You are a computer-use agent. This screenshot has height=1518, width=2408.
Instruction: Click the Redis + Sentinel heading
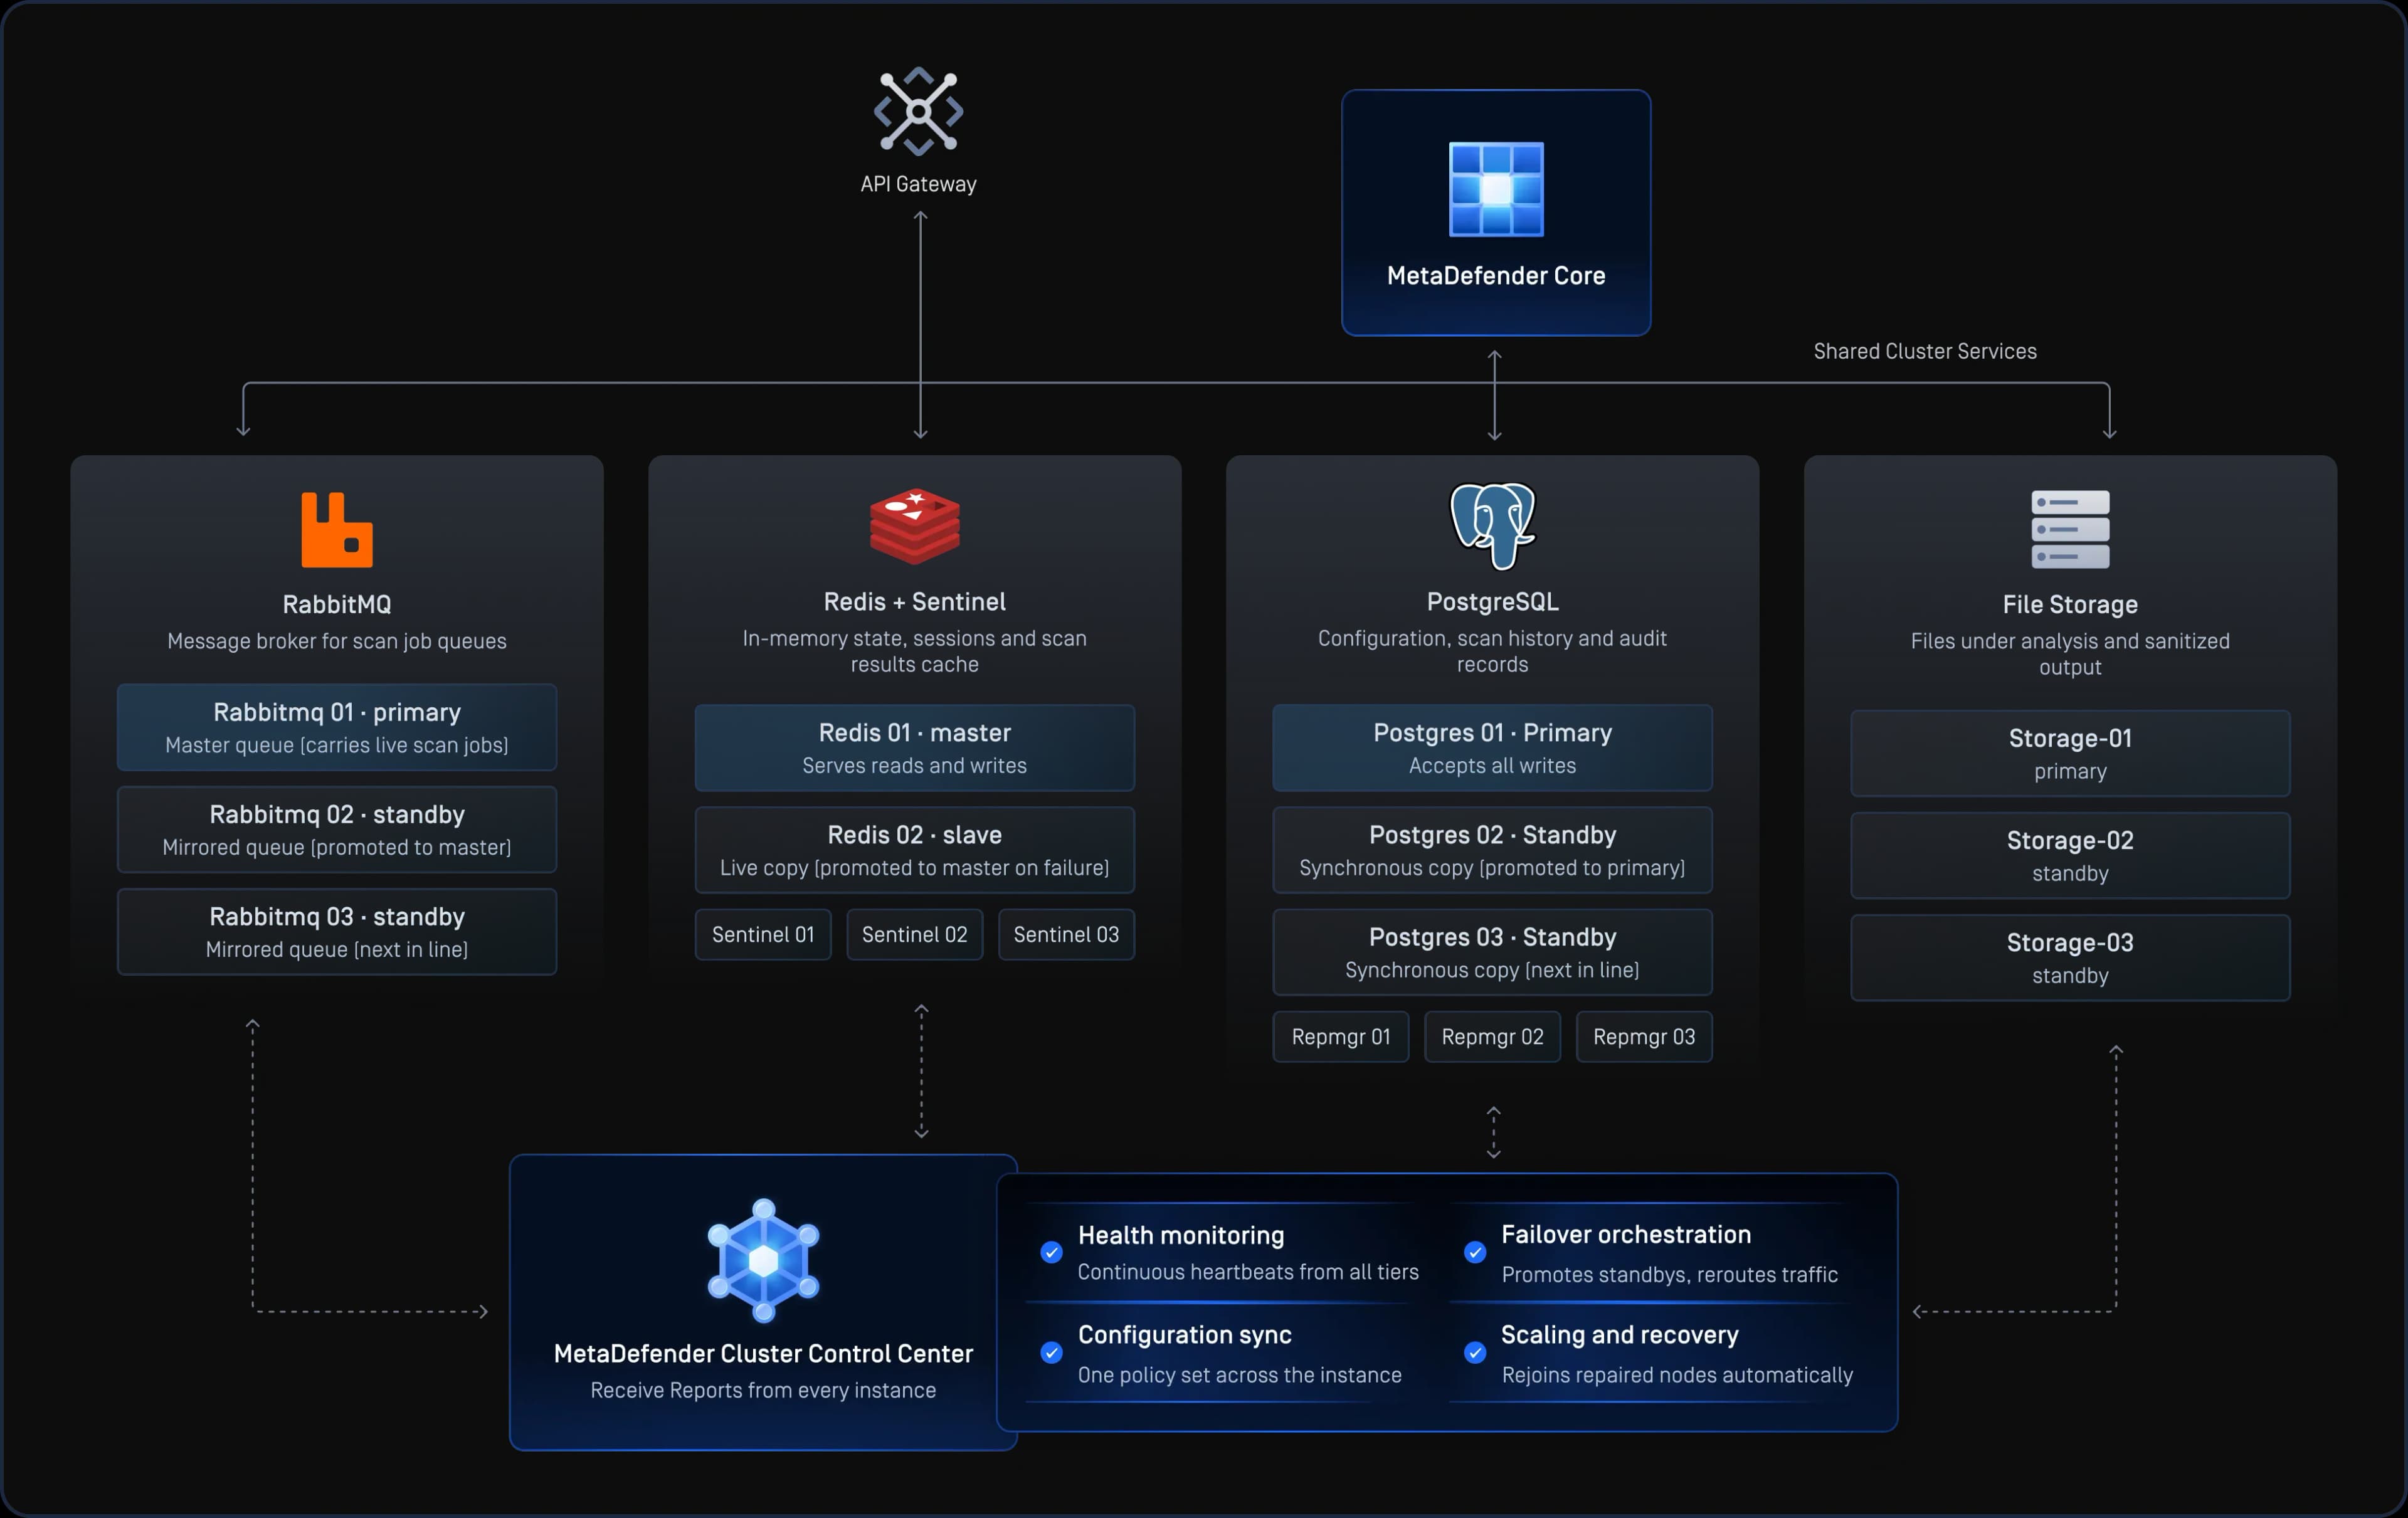(x=914, y=601)
